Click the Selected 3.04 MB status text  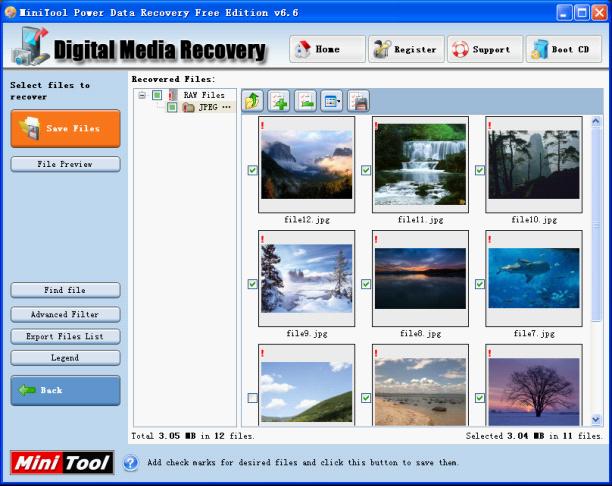[534, 436]
